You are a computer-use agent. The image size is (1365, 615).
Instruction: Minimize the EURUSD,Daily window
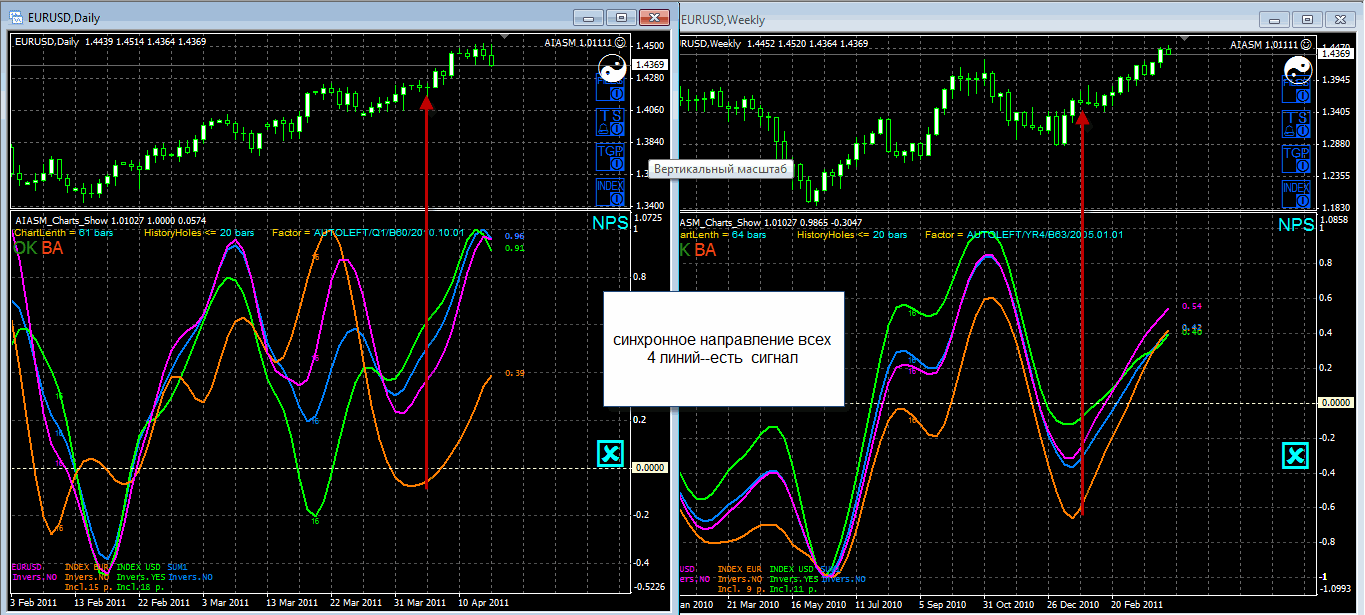589,17
